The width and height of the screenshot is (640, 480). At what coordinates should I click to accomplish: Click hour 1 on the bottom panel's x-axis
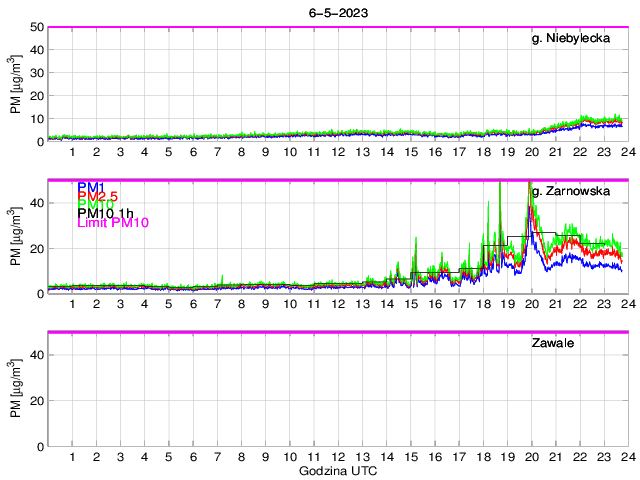pos(73,456)
